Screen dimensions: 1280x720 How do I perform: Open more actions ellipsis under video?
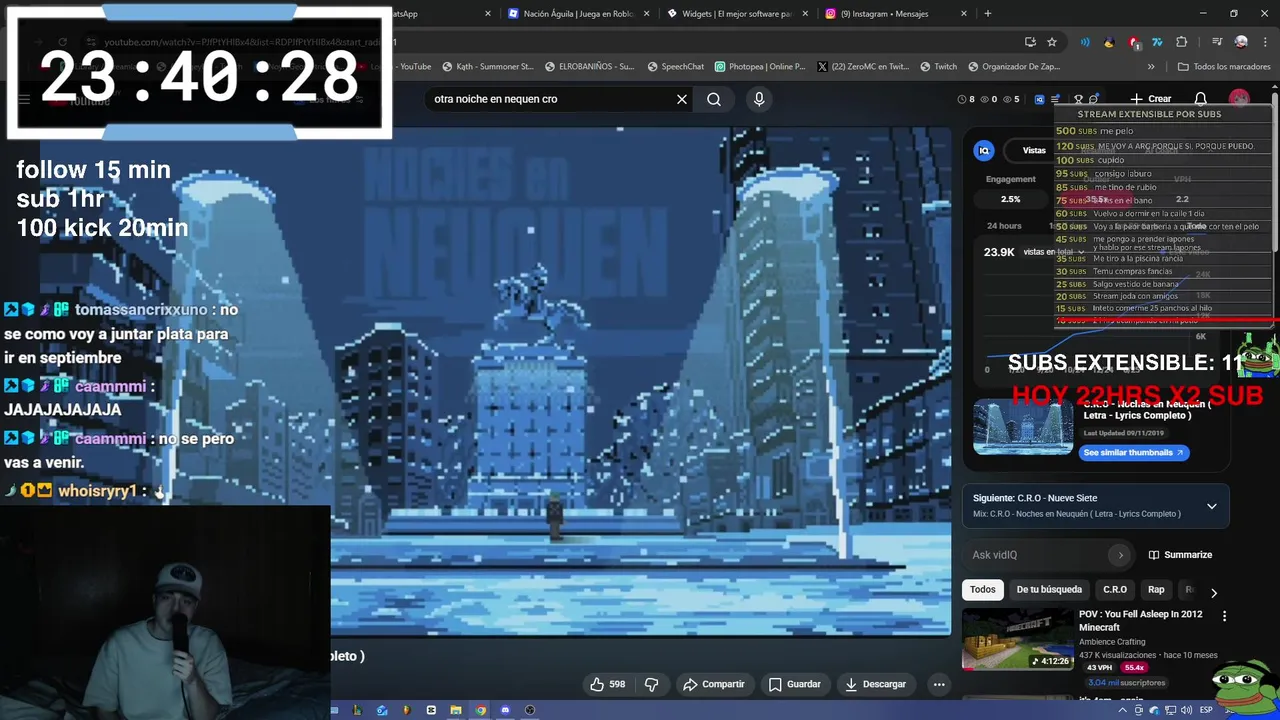pyautogui.click(x=938, y=684)
